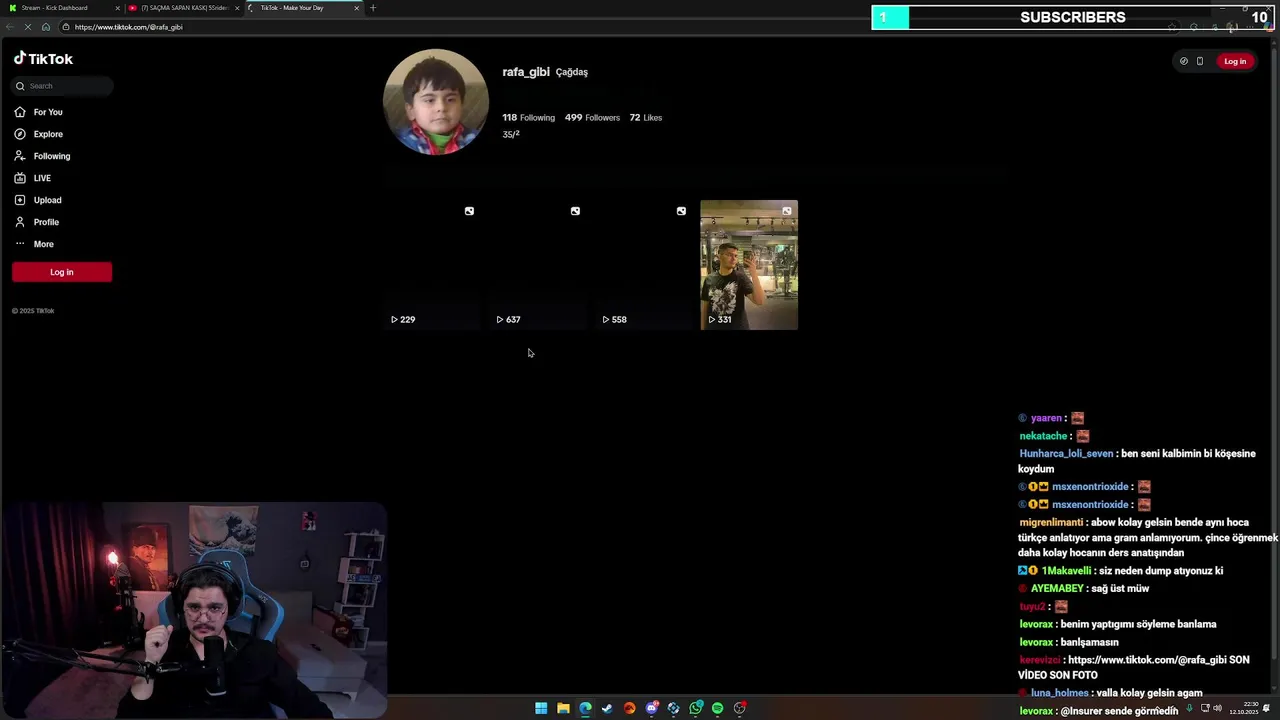Click the photo-post icon on the 331-view post
The height and width of the screenshot is (720, 1280).
click(x=787, y=211)
